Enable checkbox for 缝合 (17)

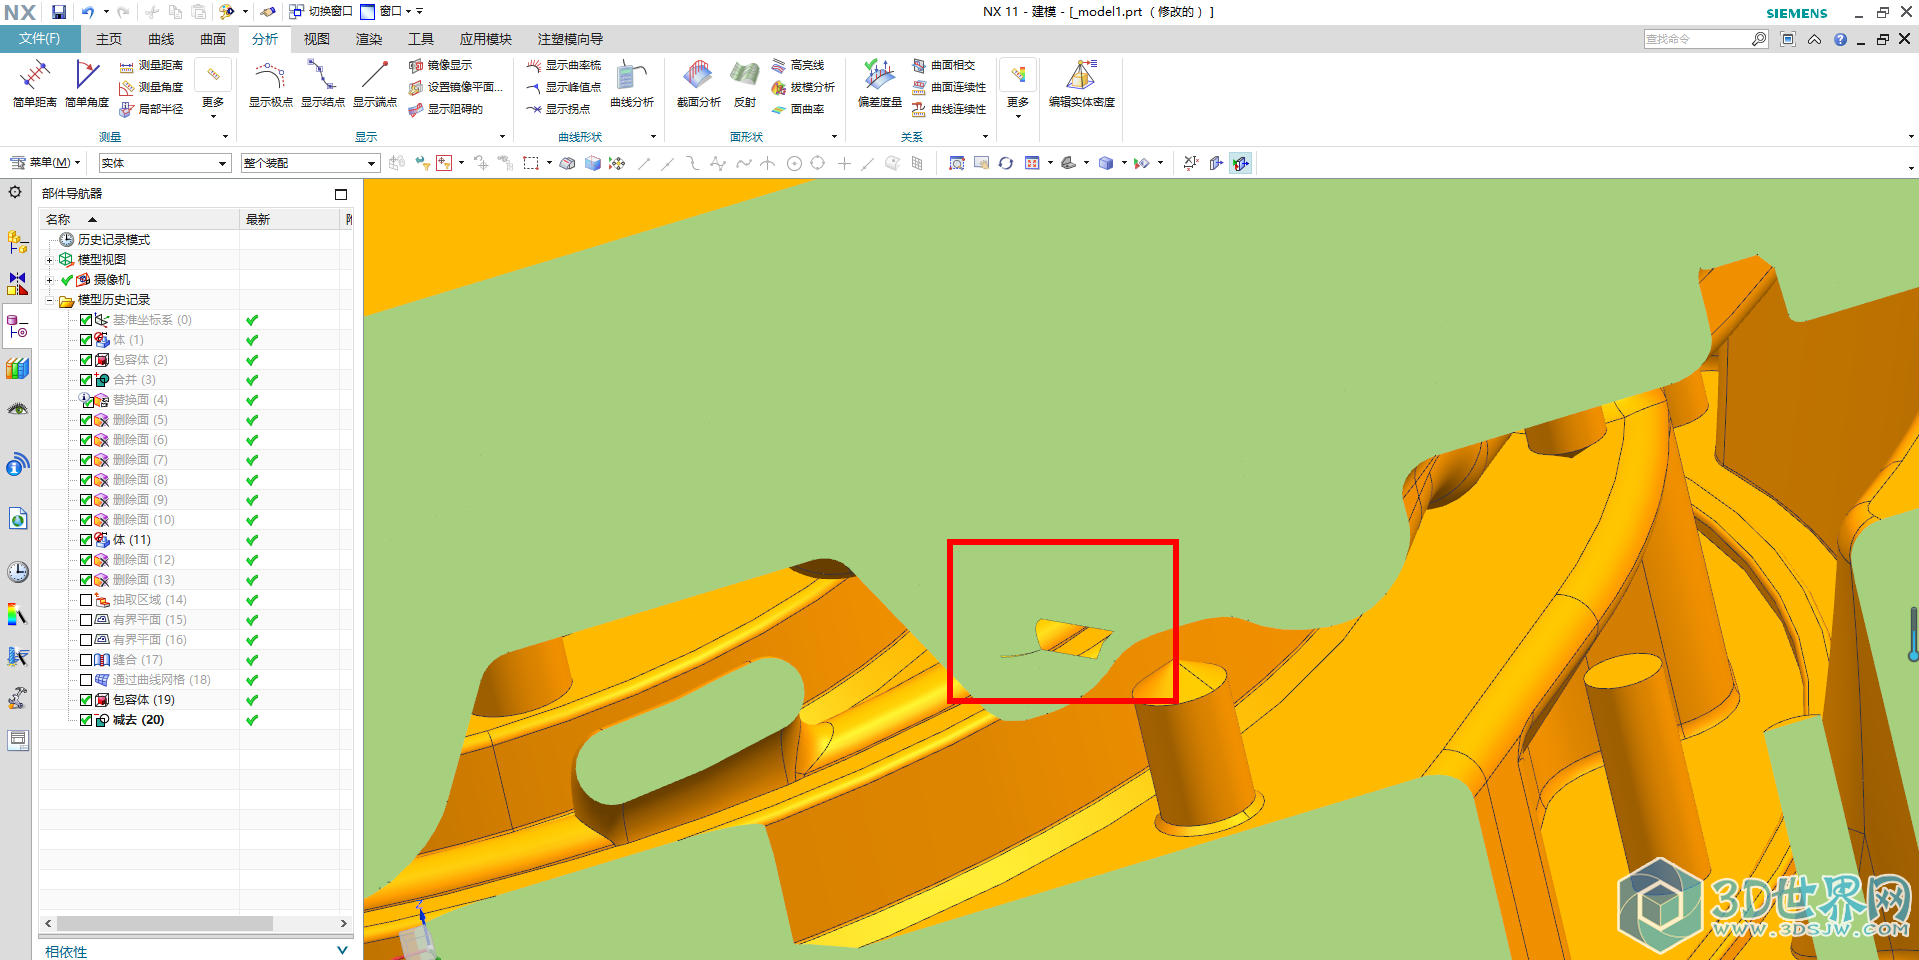(86, 660)
